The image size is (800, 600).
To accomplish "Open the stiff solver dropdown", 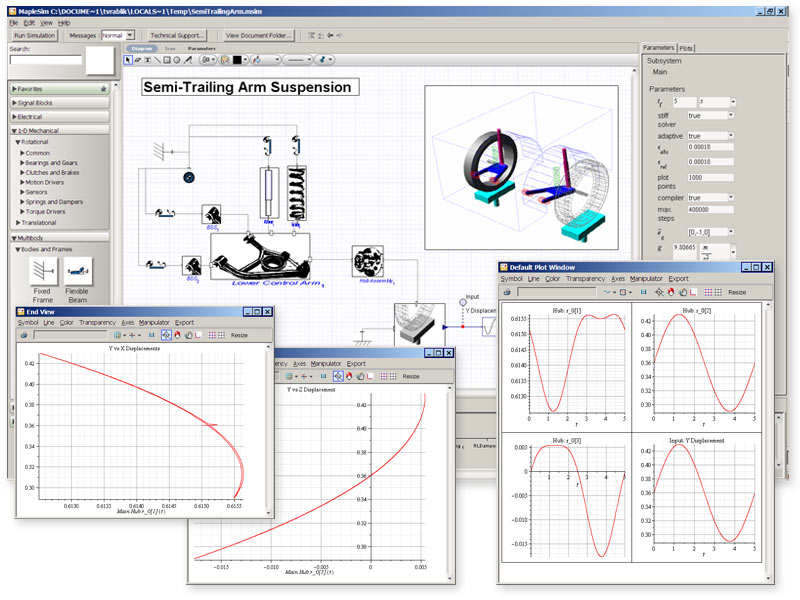I will tap(733, 115).
